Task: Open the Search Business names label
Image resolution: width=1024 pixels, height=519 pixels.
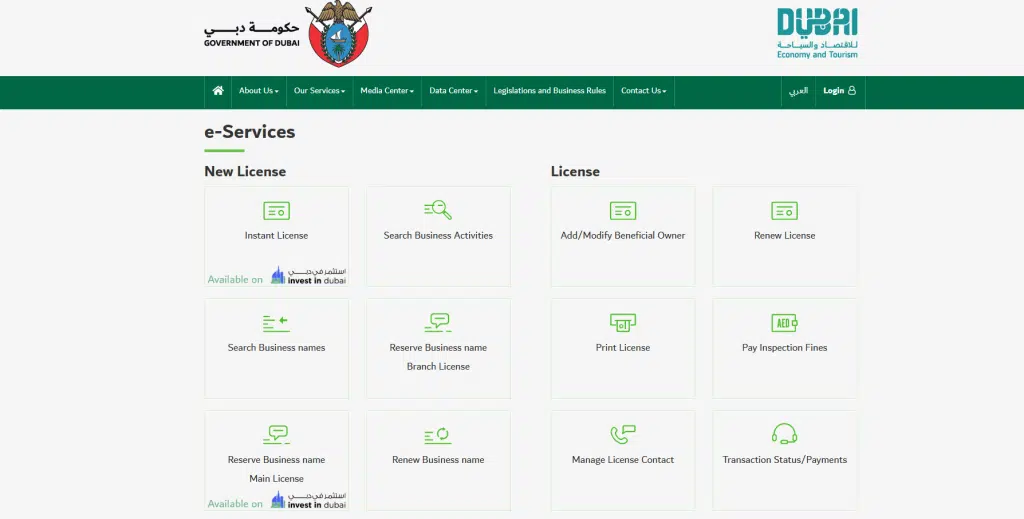Action: tap(276, 348)
